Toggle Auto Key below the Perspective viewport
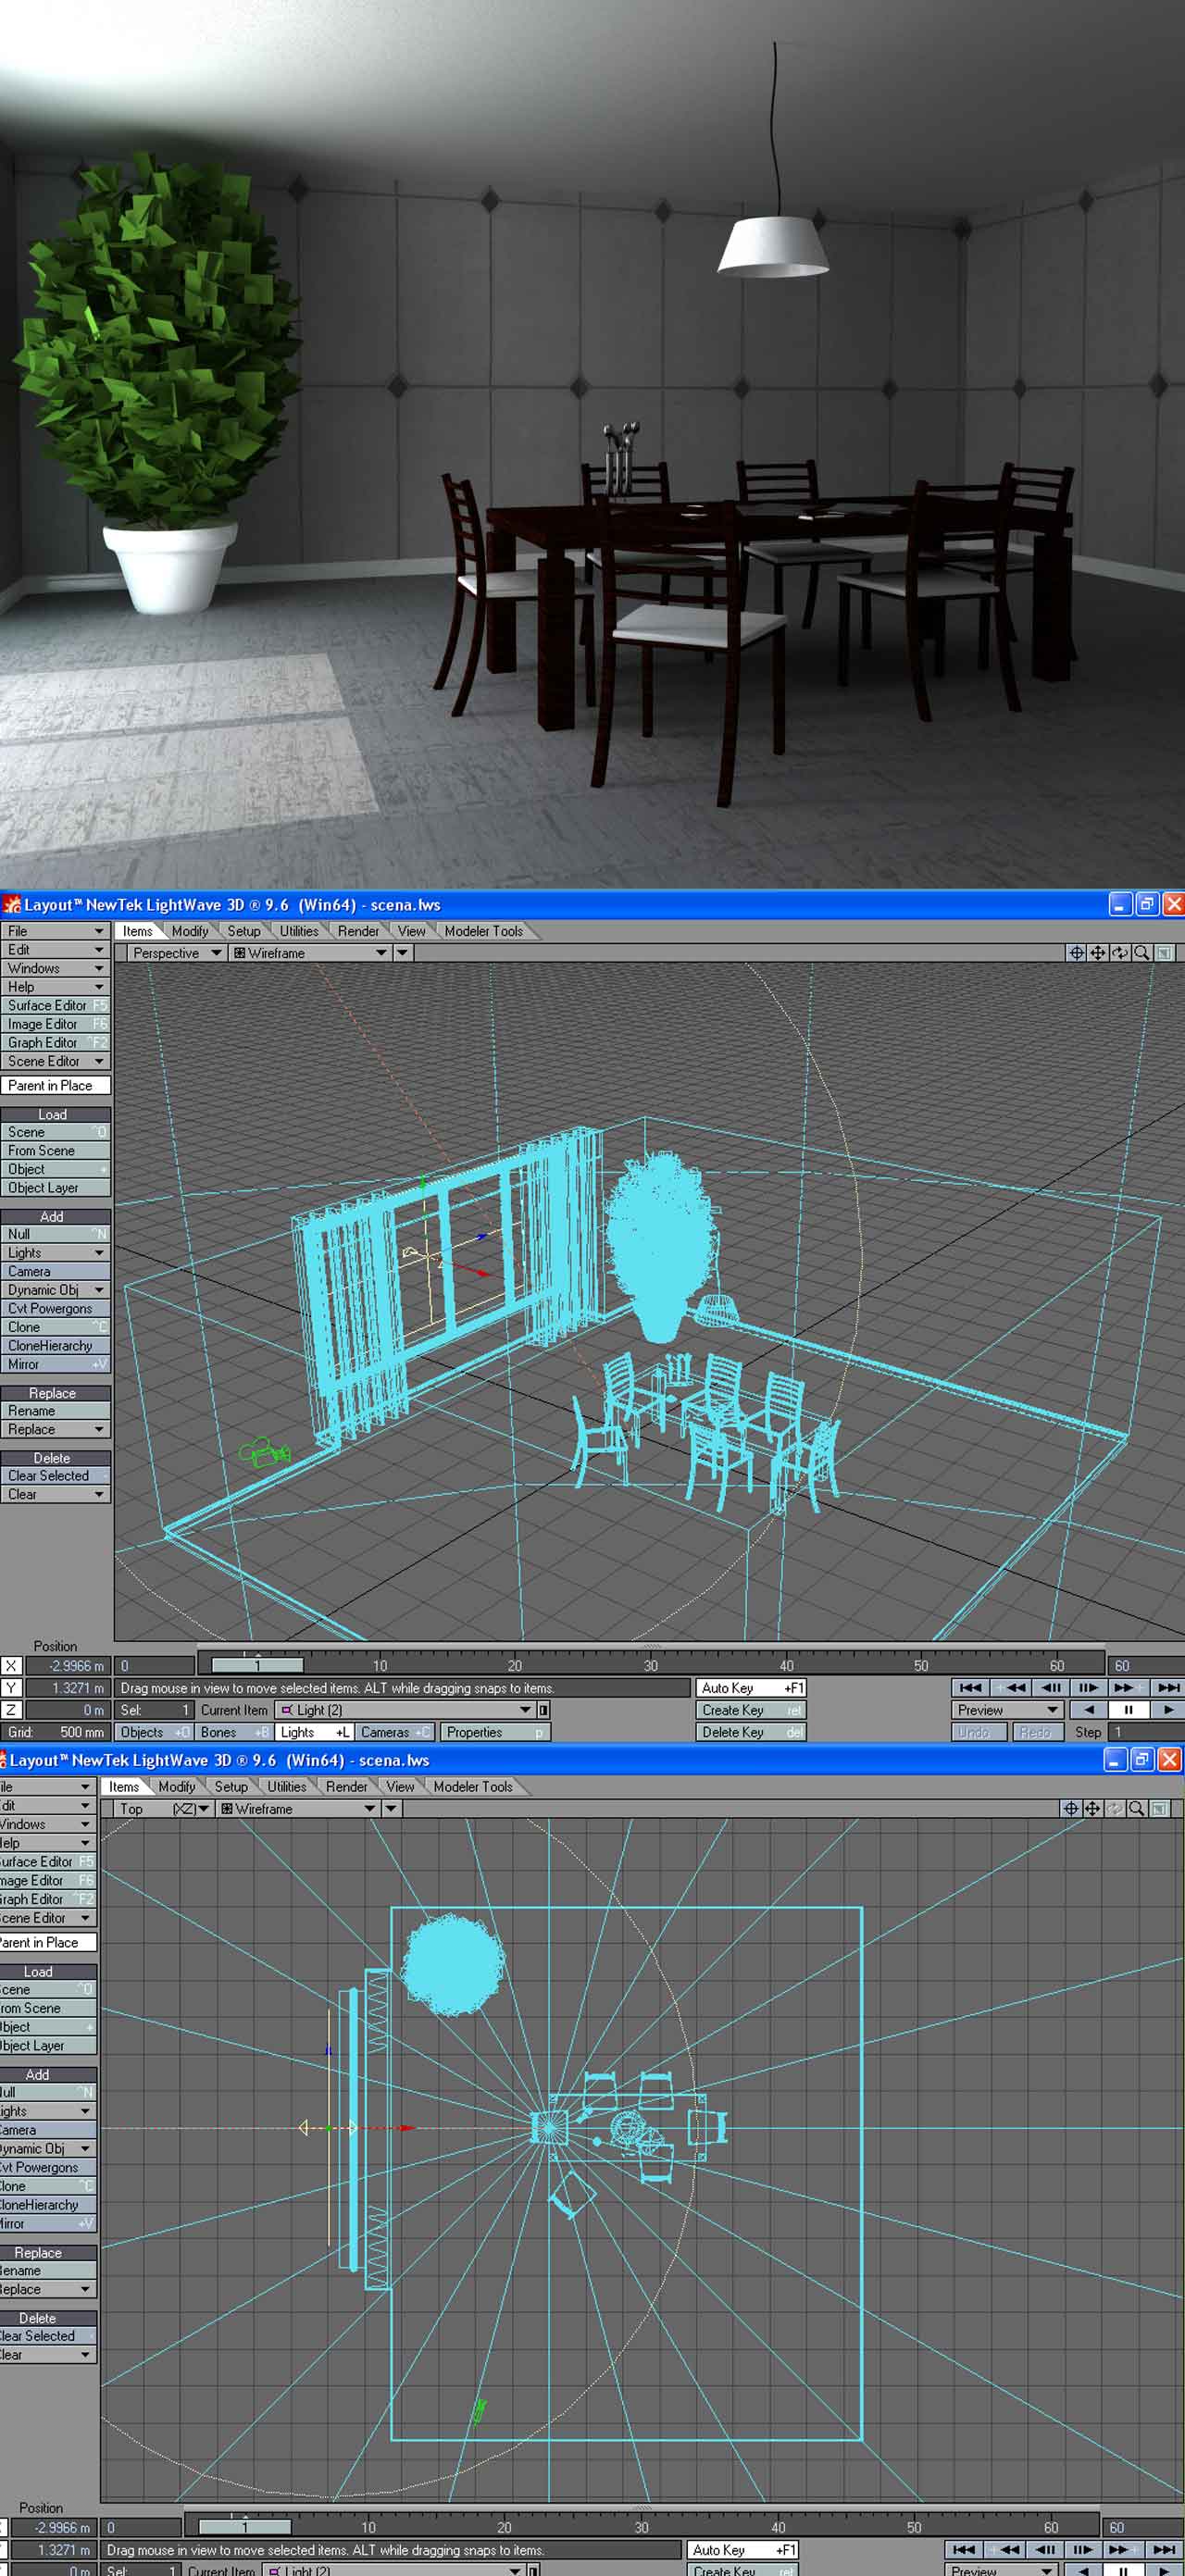Image resolution: width=1185 pixels, height=2576 pixels. point(751,1688)
